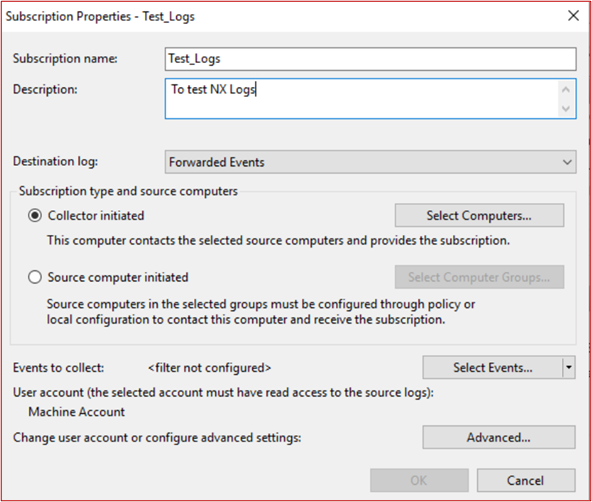Click the Forwarded Events chevron arrow
592x502 pixels.
(x=567, y=162)
